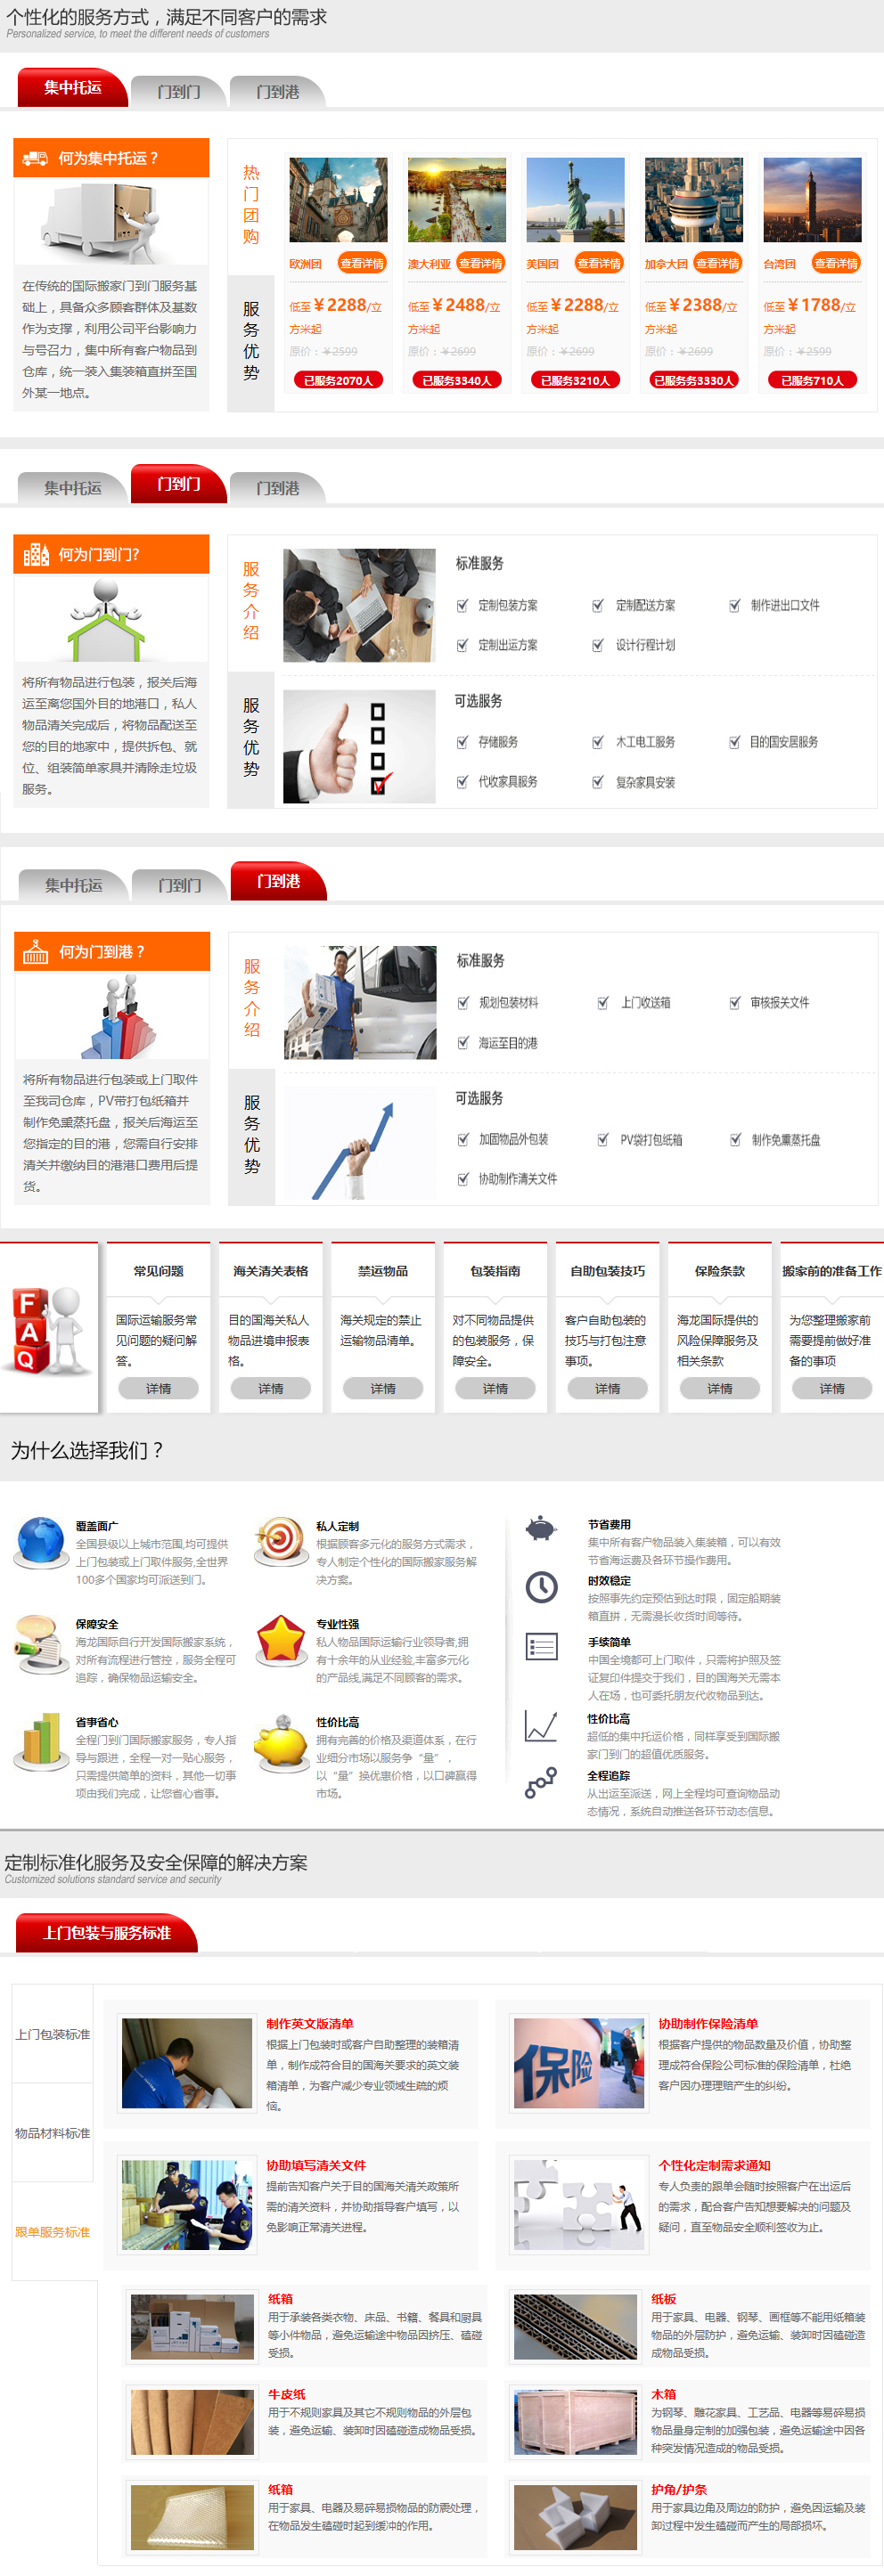The image size is (884, 2576).
Task: Click the 美国团 Statue of Liberty photo
Action: (x=575, y=200)
